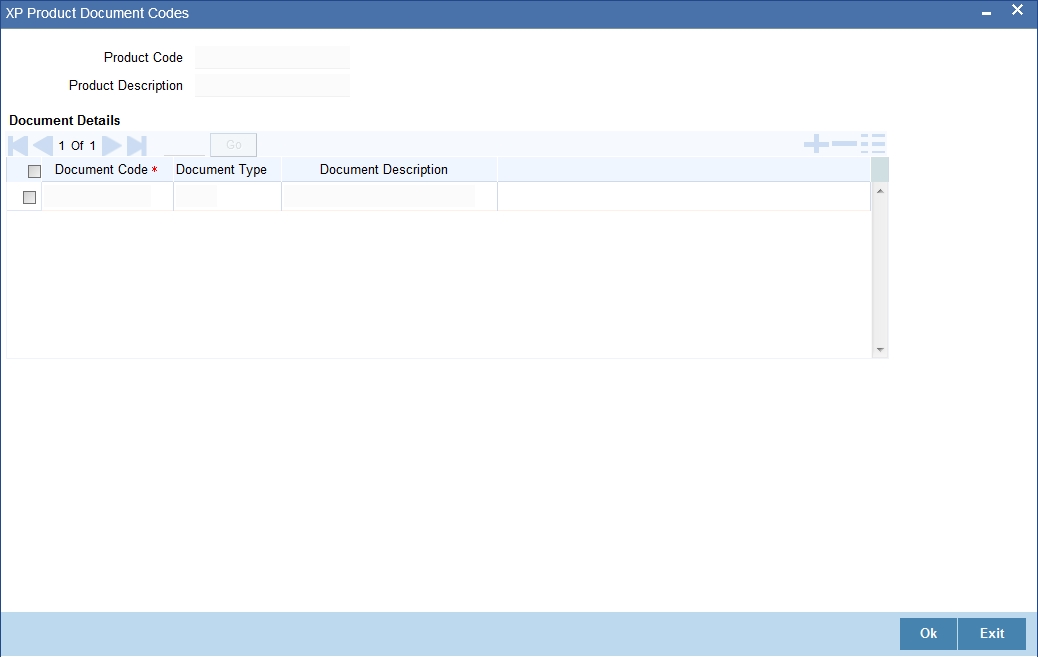The width and height of the screenshot is (1038, 658).
Task: Delete selected document row with minus icon
Action: 844,144
